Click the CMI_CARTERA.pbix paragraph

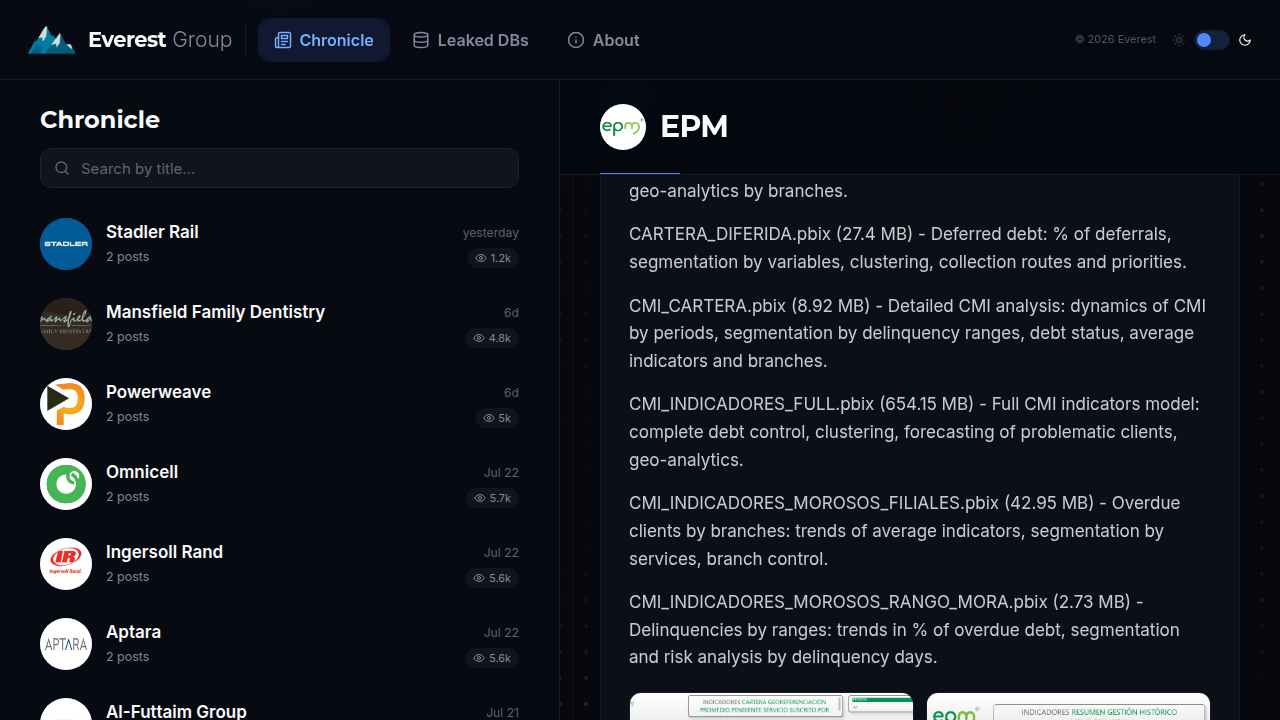[x=919, y=333]
